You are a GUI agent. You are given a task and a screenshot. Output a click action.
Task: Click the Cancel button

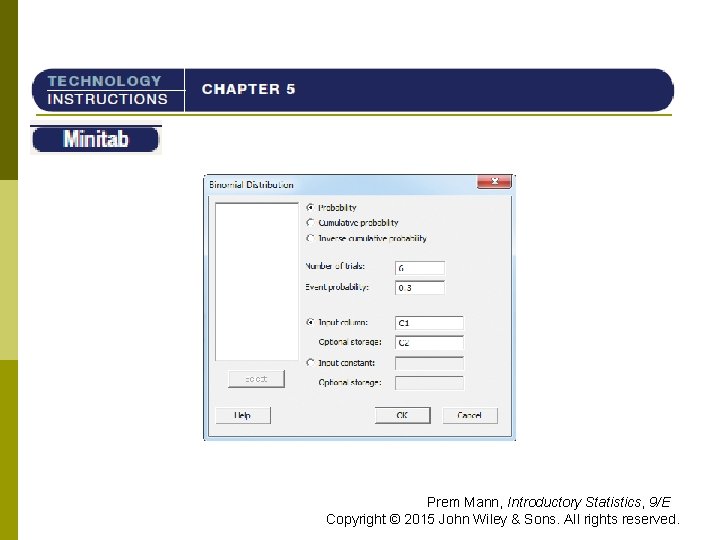[x=470, y=415]
